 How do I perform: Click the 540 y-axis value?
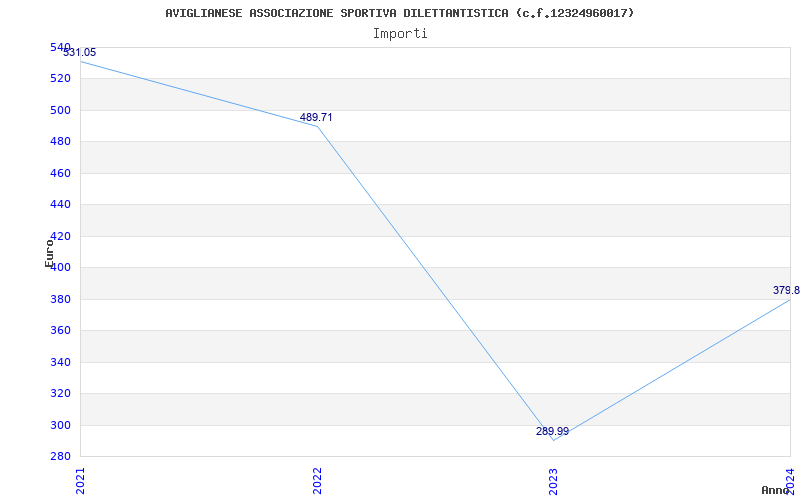[x=60, y=47]
